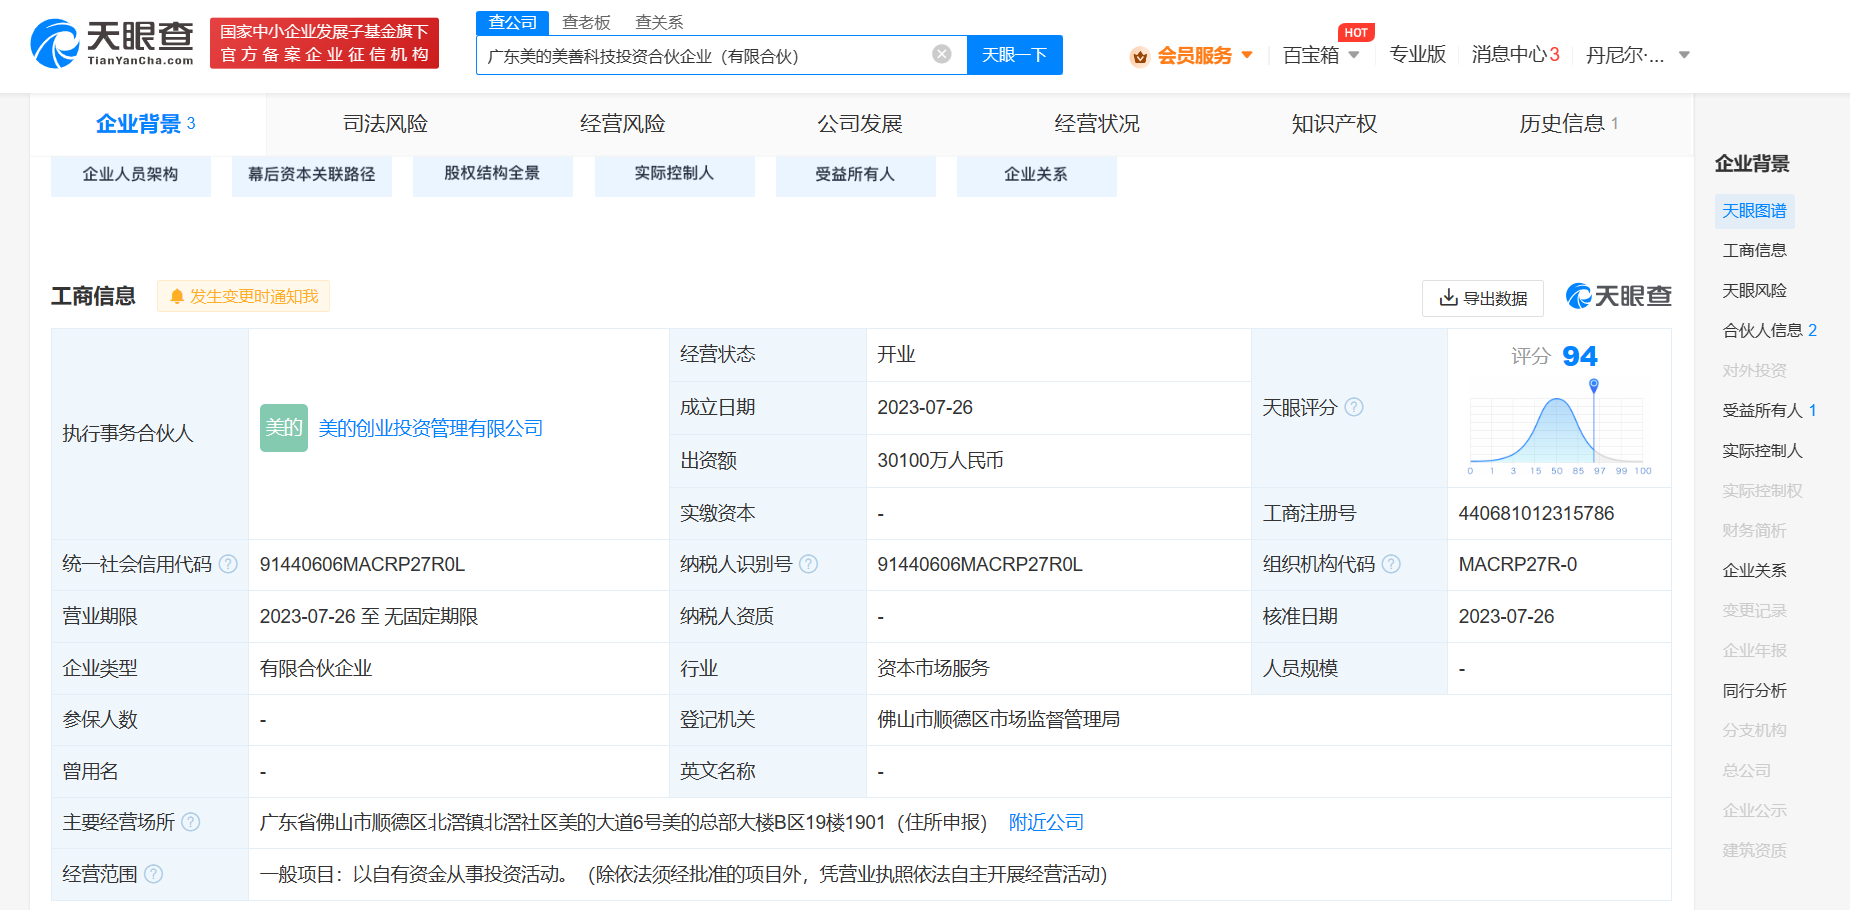Screen dimensions: 1850x910
Task: Click the 导出数据 button
Action: point(1483,298)
